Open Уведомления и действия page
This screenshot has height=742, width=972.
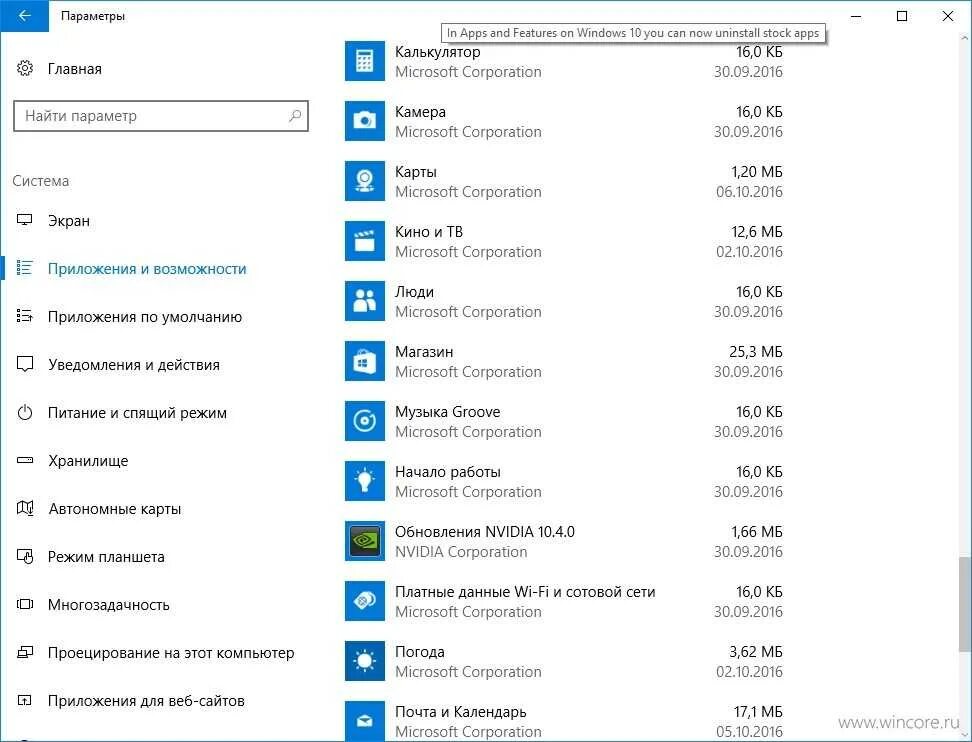(x=134, y=364)
